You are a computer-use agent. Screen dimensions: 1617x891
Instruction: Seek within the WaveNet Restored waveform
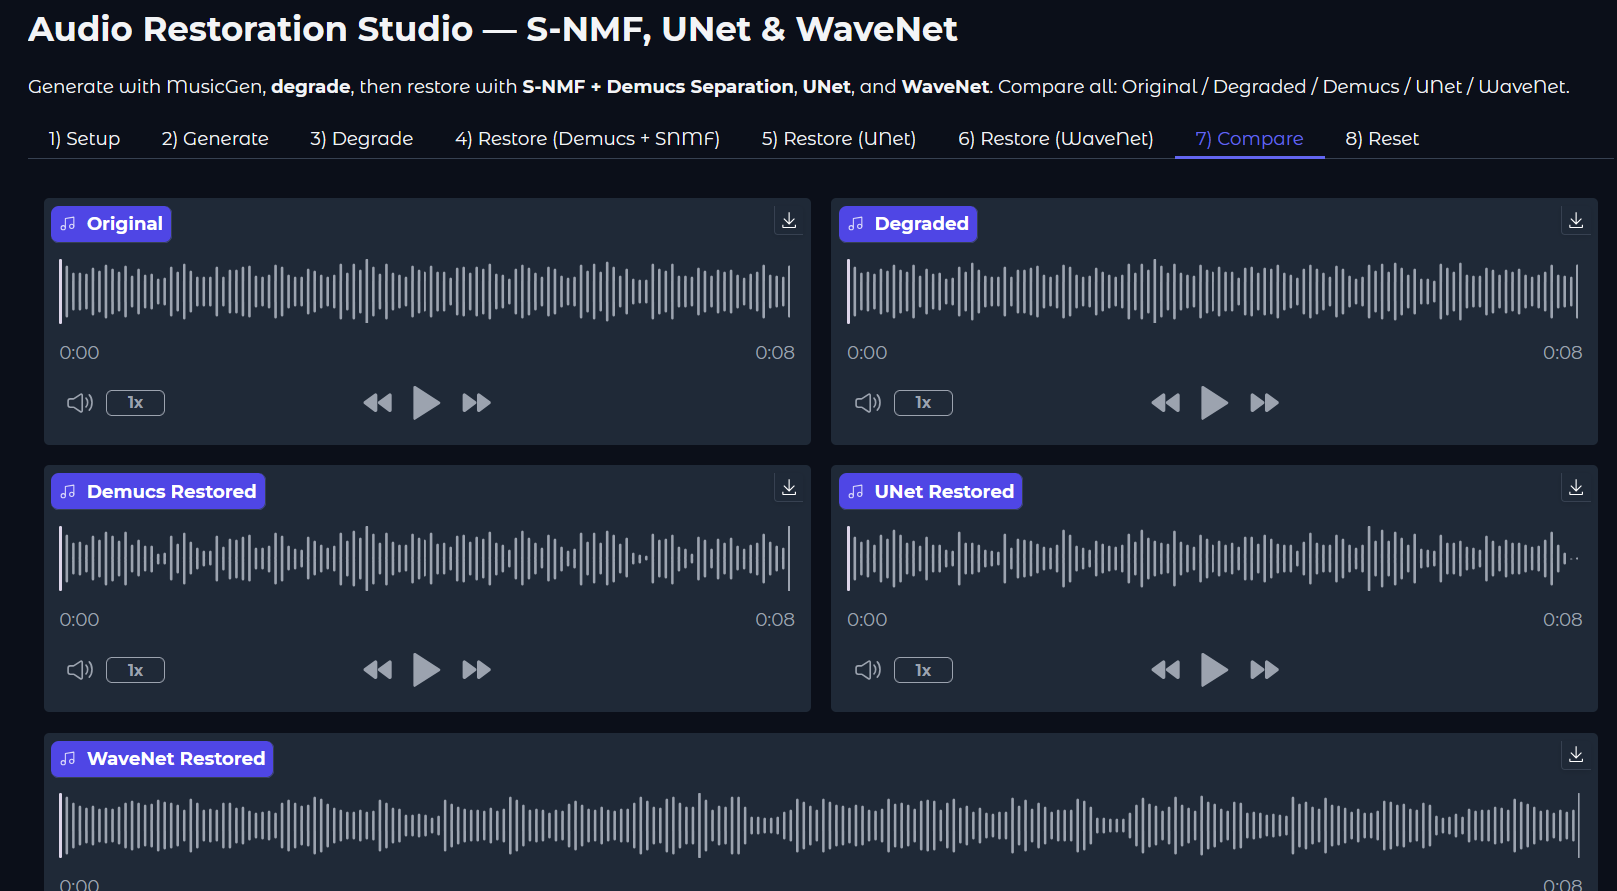point(819,825)
